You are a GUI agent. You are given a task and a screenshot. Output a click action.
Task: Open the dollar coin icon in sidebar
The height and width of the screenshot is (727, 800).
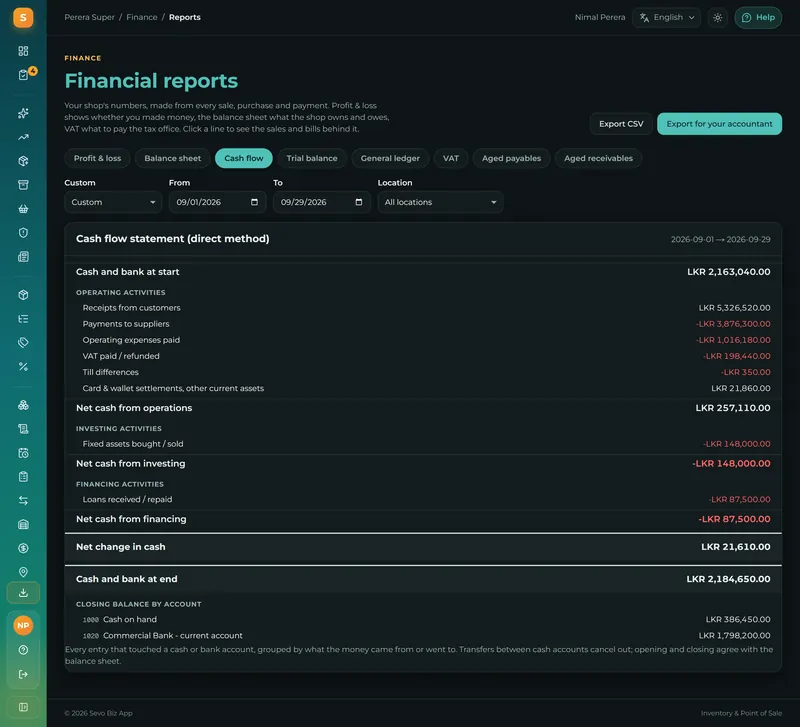tap(23, 548)
